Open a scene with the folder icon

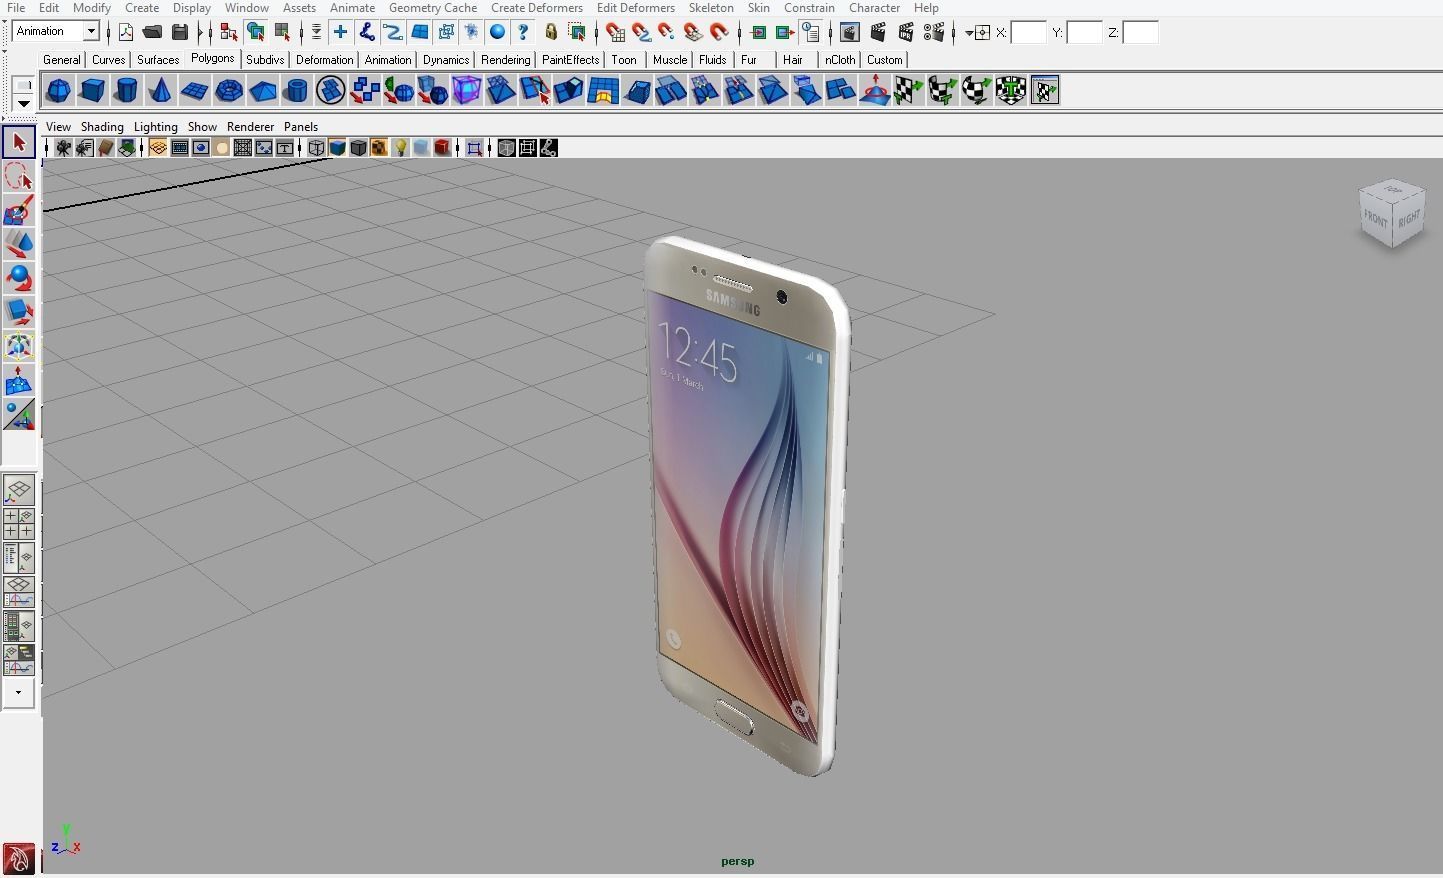point(152,32)
